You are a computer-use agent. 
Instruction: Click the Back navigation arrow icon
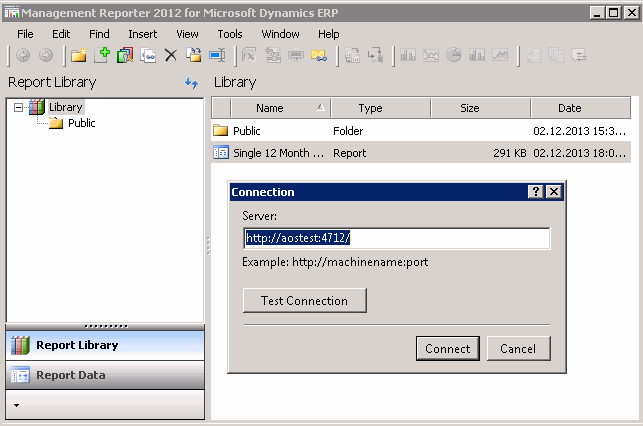tap(23, 55)
